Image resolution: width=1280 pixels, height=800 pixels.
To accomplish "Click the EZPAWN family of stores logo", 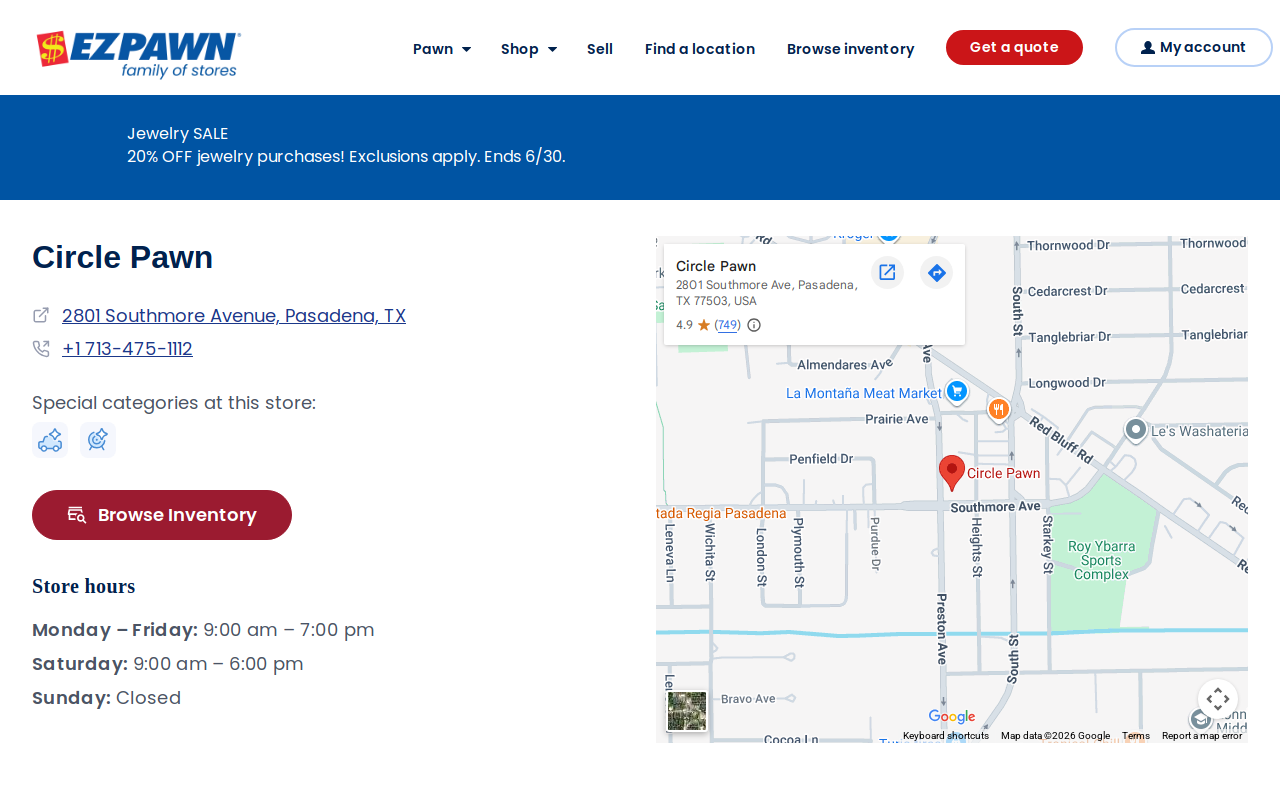I will (x=138, y=54).
